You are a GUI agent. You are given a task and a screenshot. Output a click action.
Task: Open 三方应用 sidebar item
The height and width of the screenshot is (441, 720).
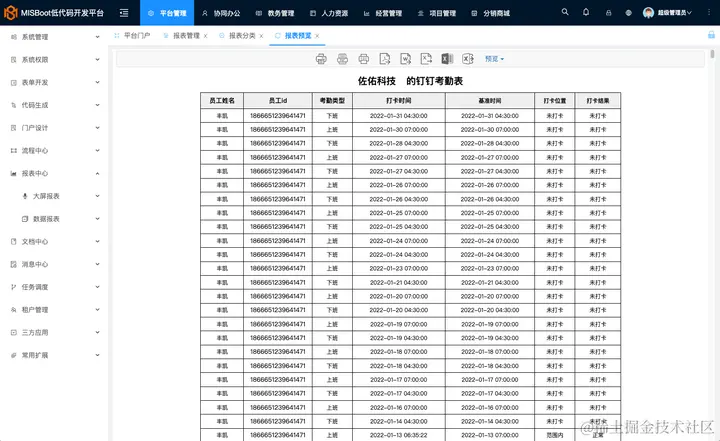55,332
